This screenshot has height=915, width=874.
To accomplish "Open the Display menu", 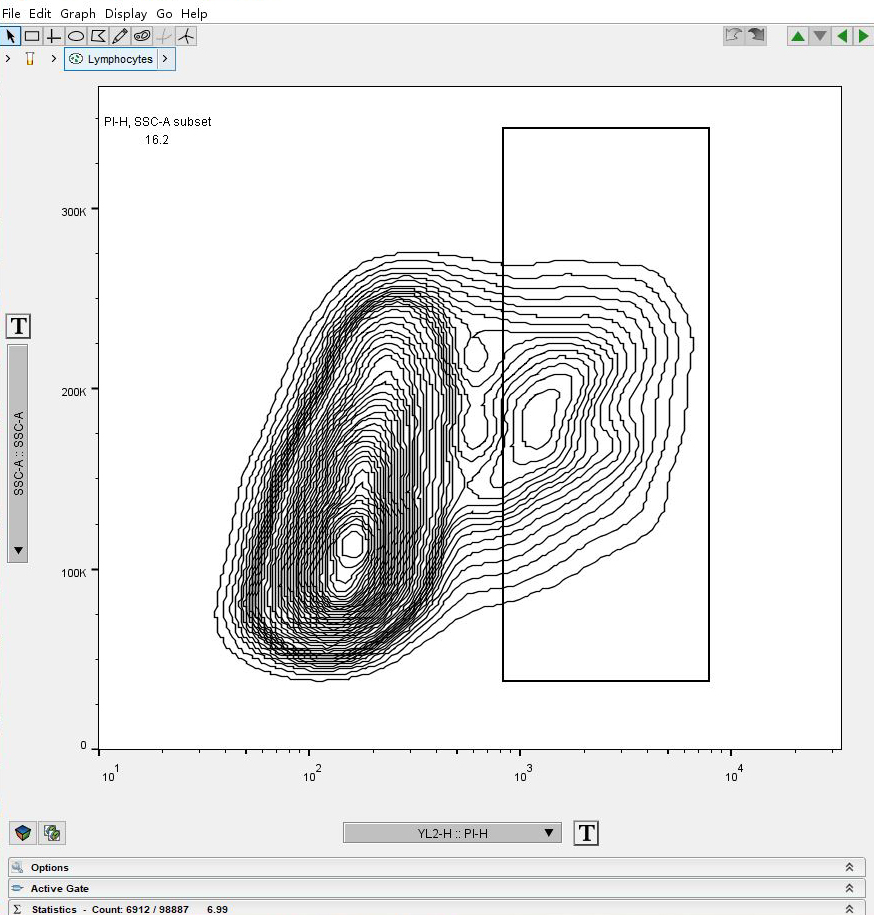I will (125, 13).
